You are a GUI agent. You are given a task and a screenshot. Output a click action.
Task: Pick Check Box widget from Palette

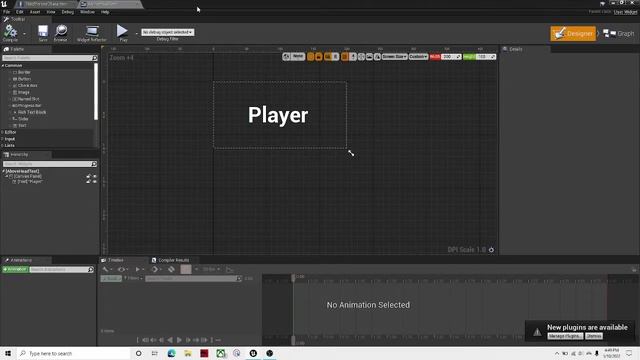point(27,86)
